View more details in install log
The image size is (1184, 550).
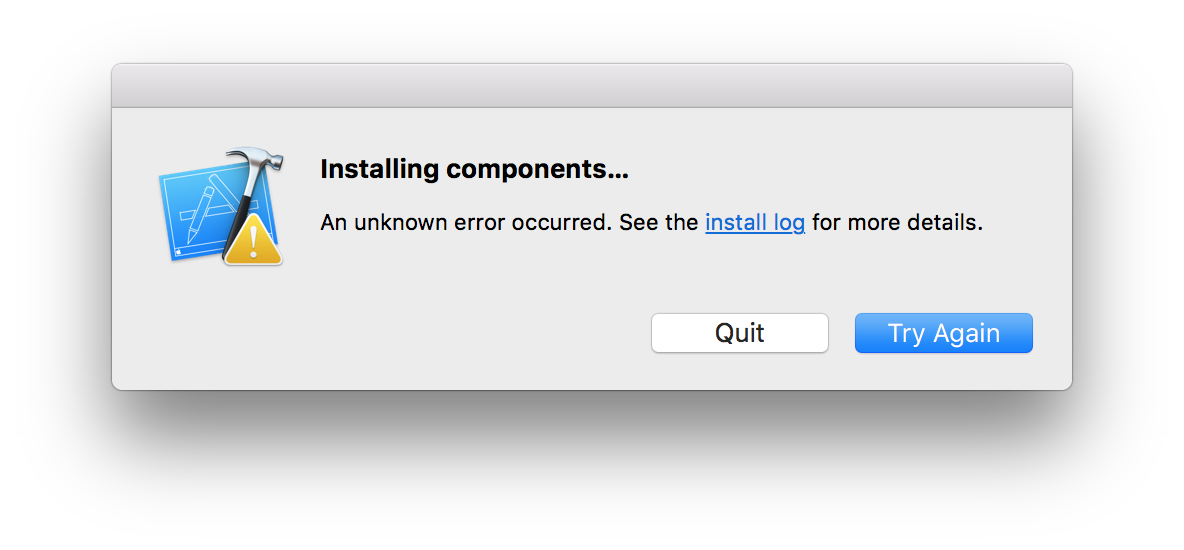(755, 222)
